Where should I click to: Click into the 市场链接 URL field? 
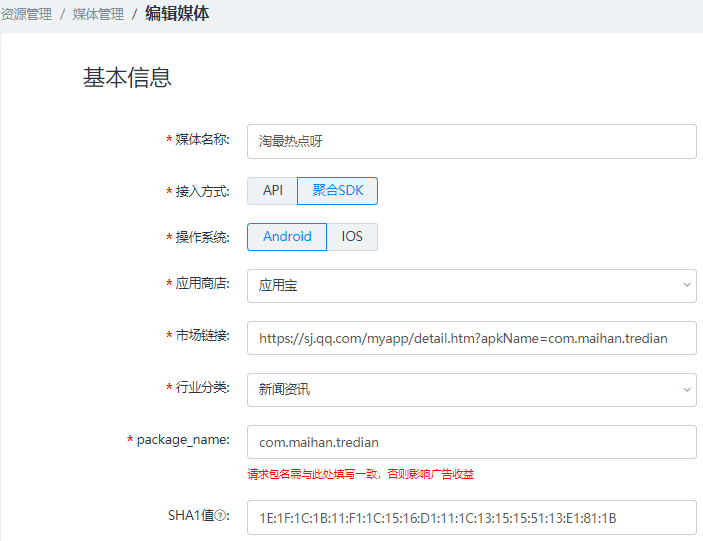(471, 338)
